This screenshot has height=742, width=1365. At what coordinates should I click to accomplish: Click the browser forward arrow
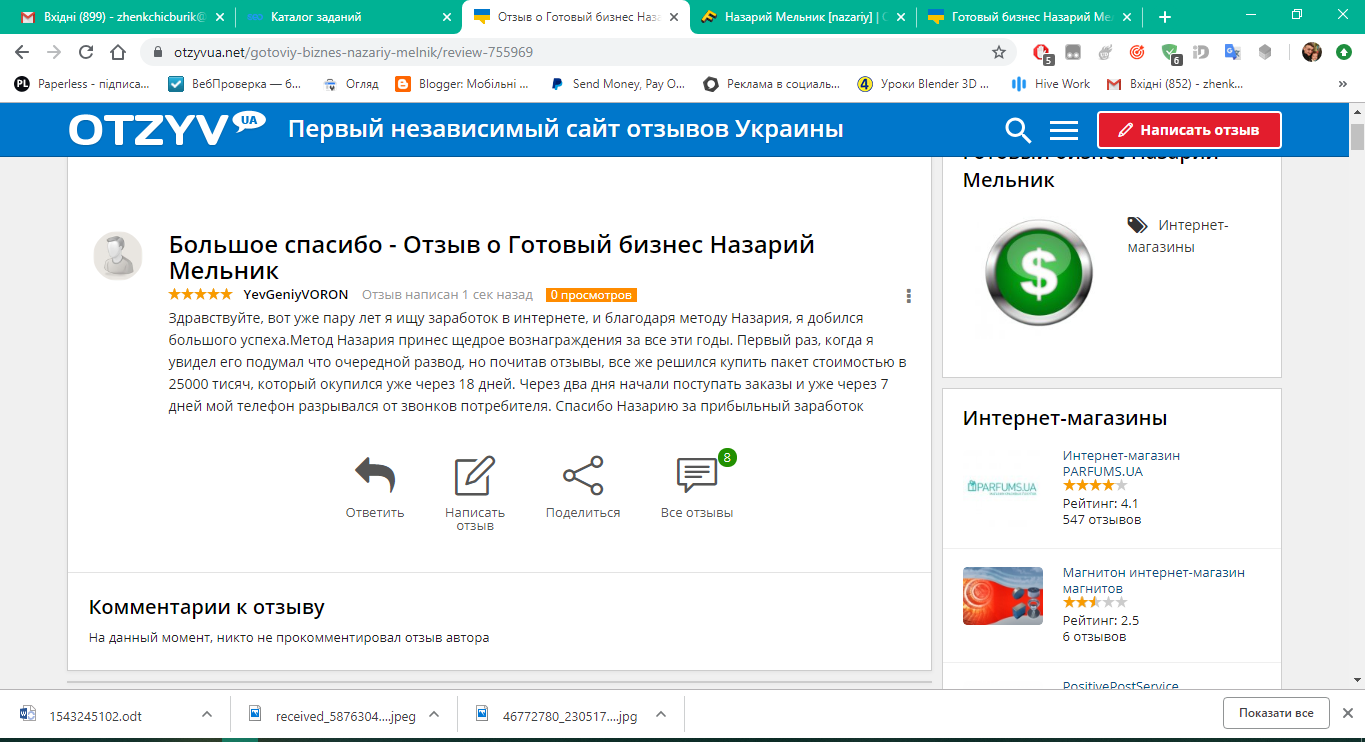tap(54, 52)
